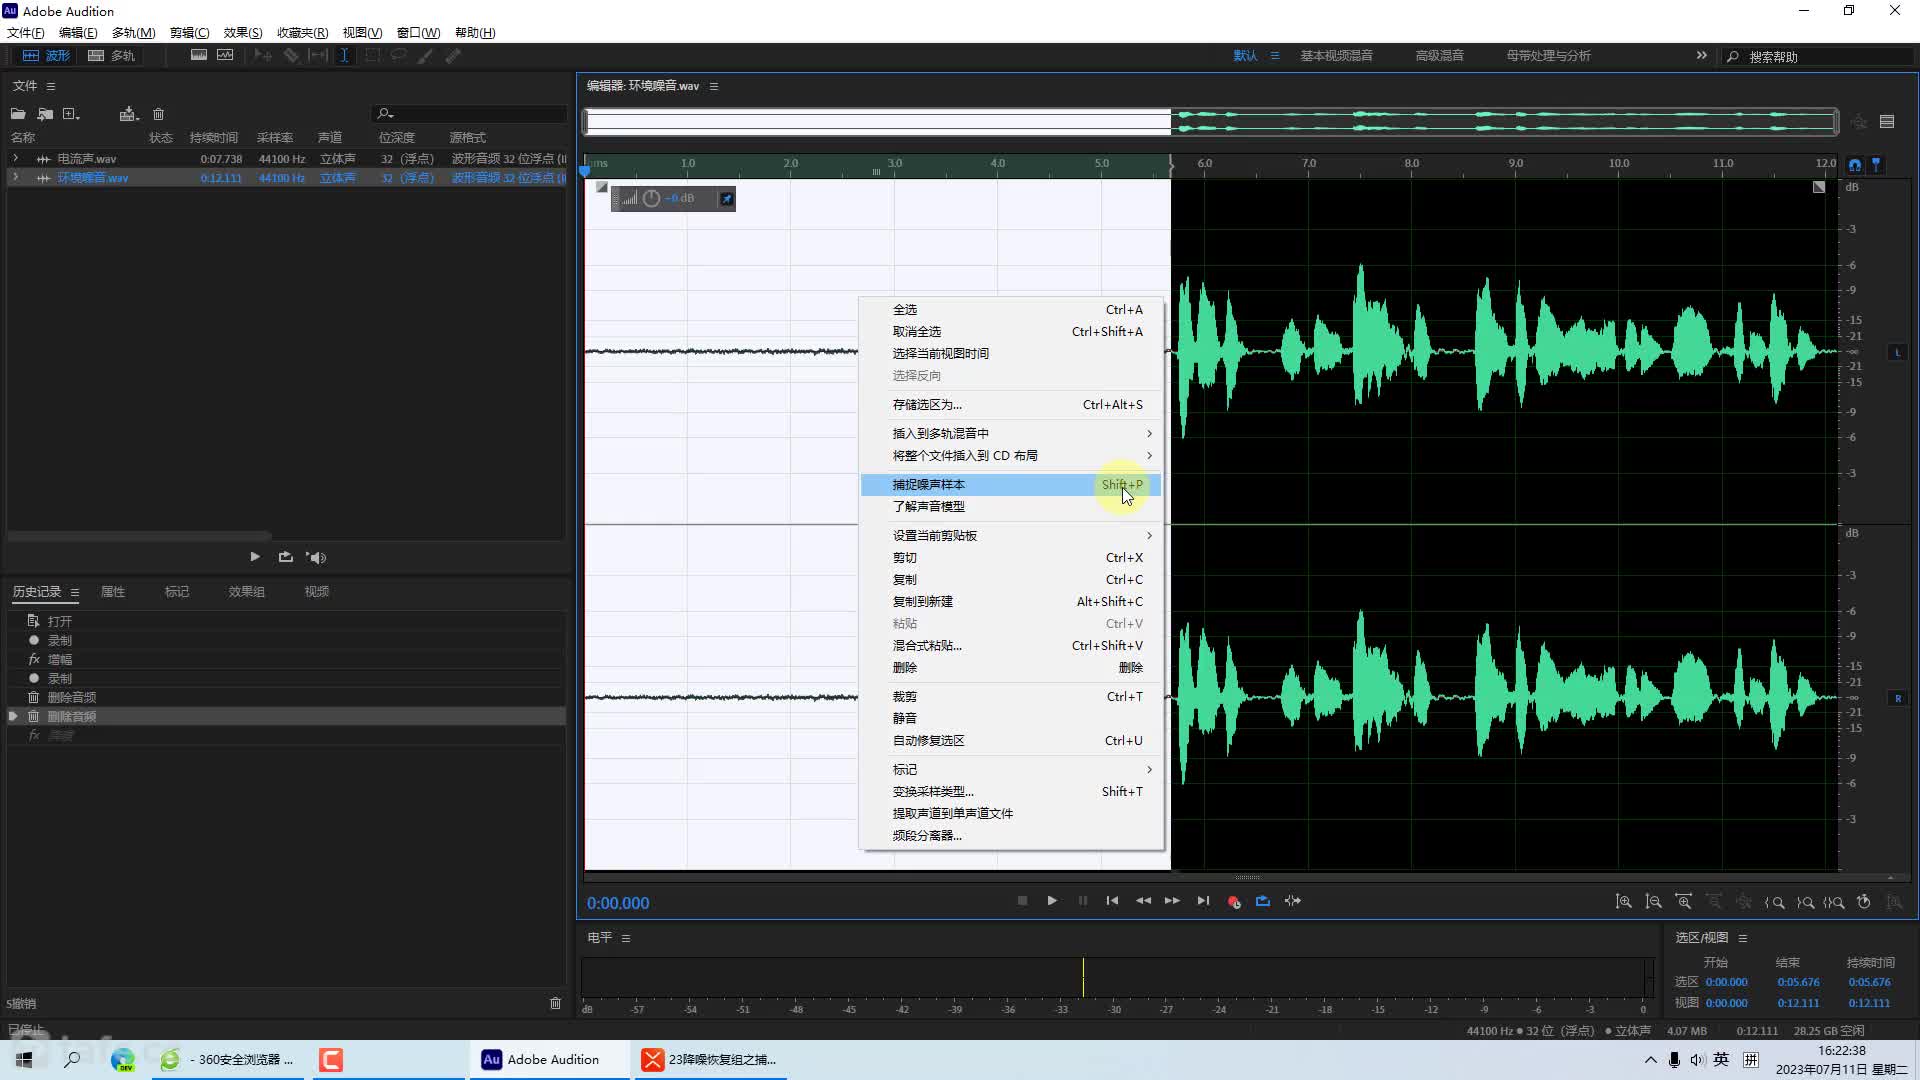Switch to Multitrack (多轨) view
Screen dimensions: 1920x1080
click(x=111, y=56)
